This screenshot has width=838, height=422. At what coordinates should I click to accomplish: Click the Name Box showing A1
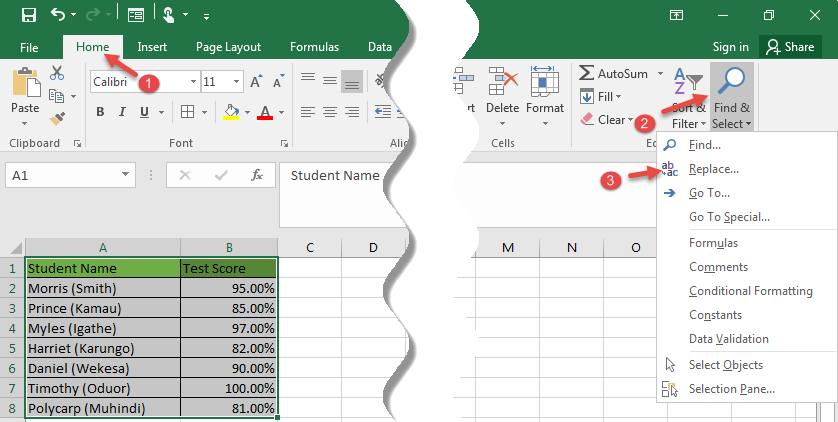point(70,175)
